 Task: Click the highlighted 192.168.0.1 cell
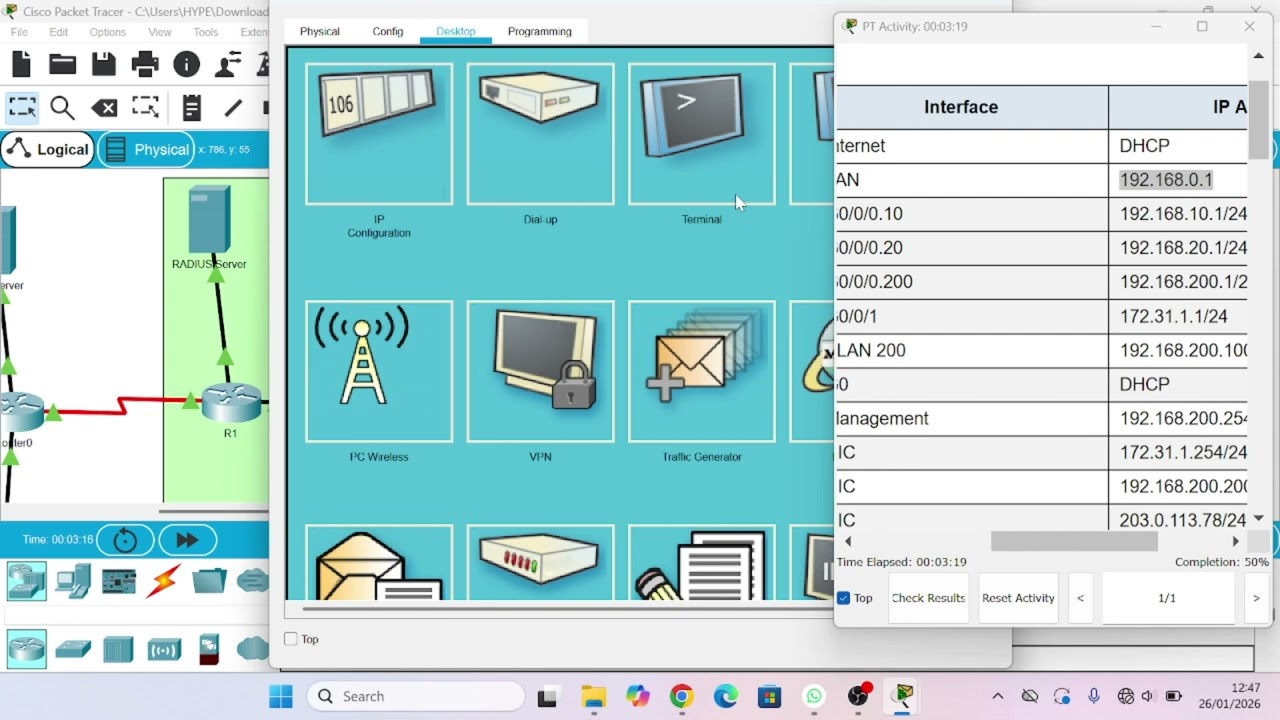[x=1166, y=180]
